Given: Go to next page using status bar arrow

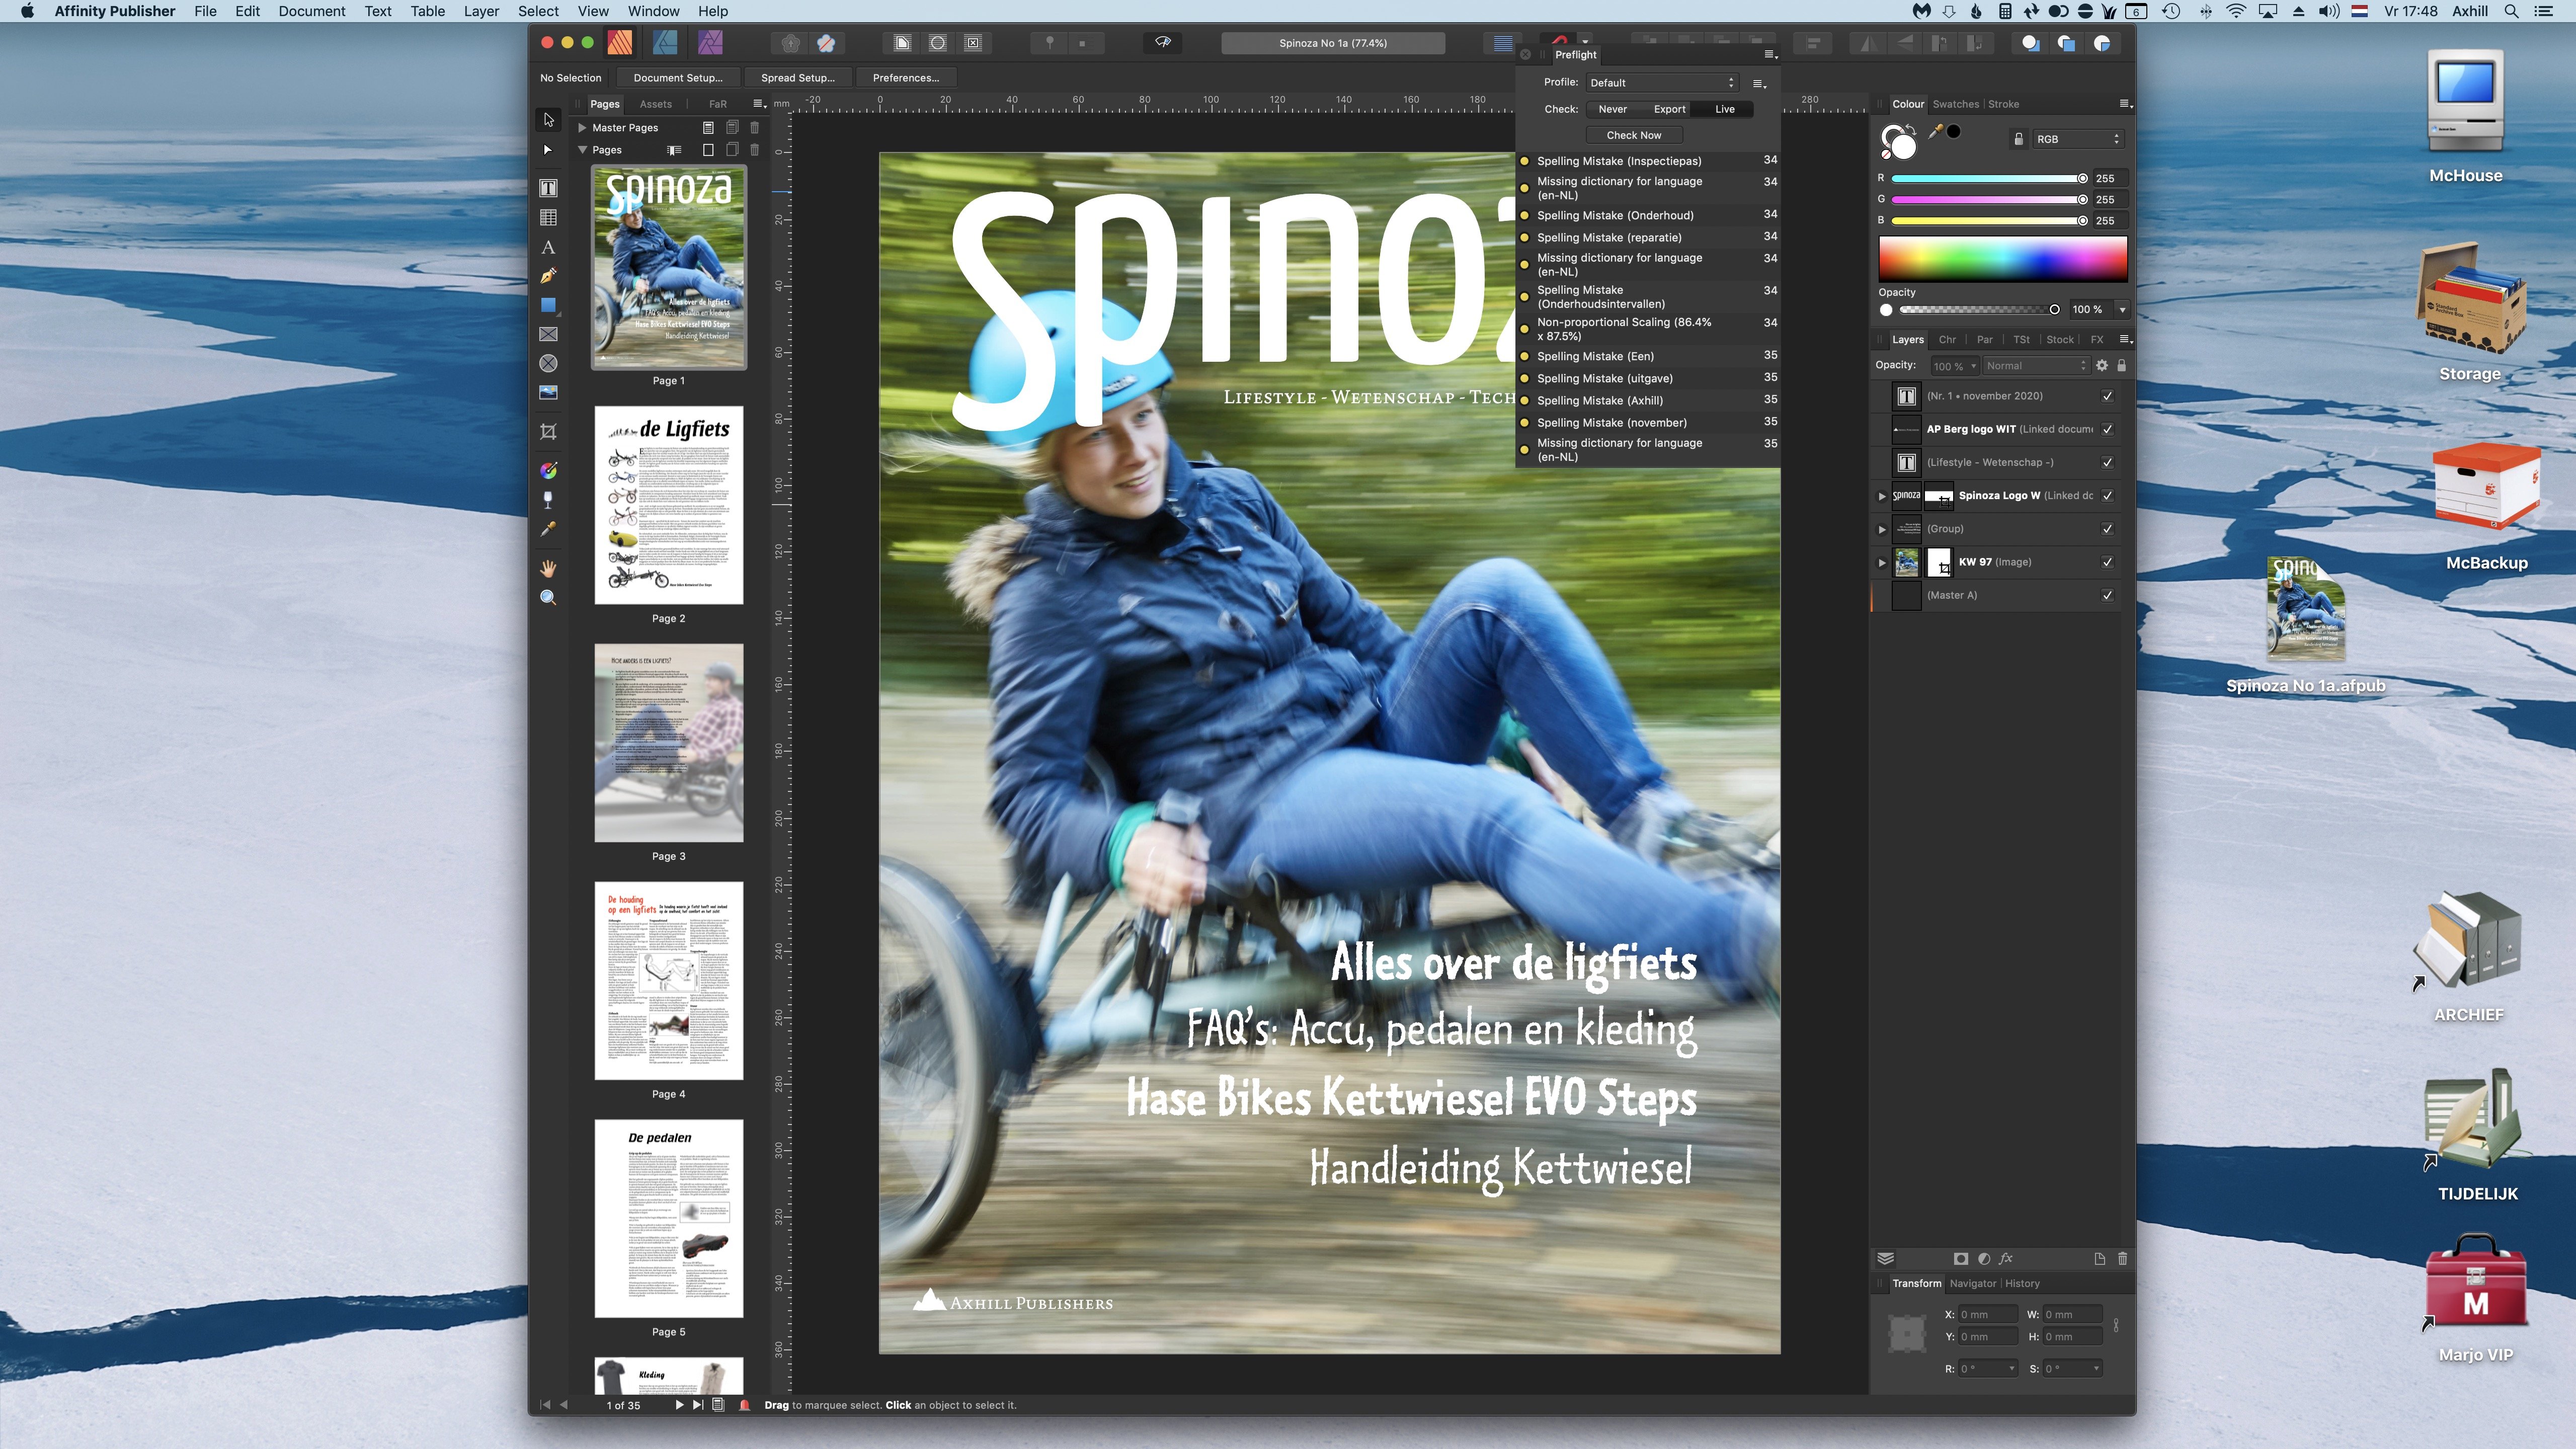Looking at the screenshot, I should [679, 1405].
